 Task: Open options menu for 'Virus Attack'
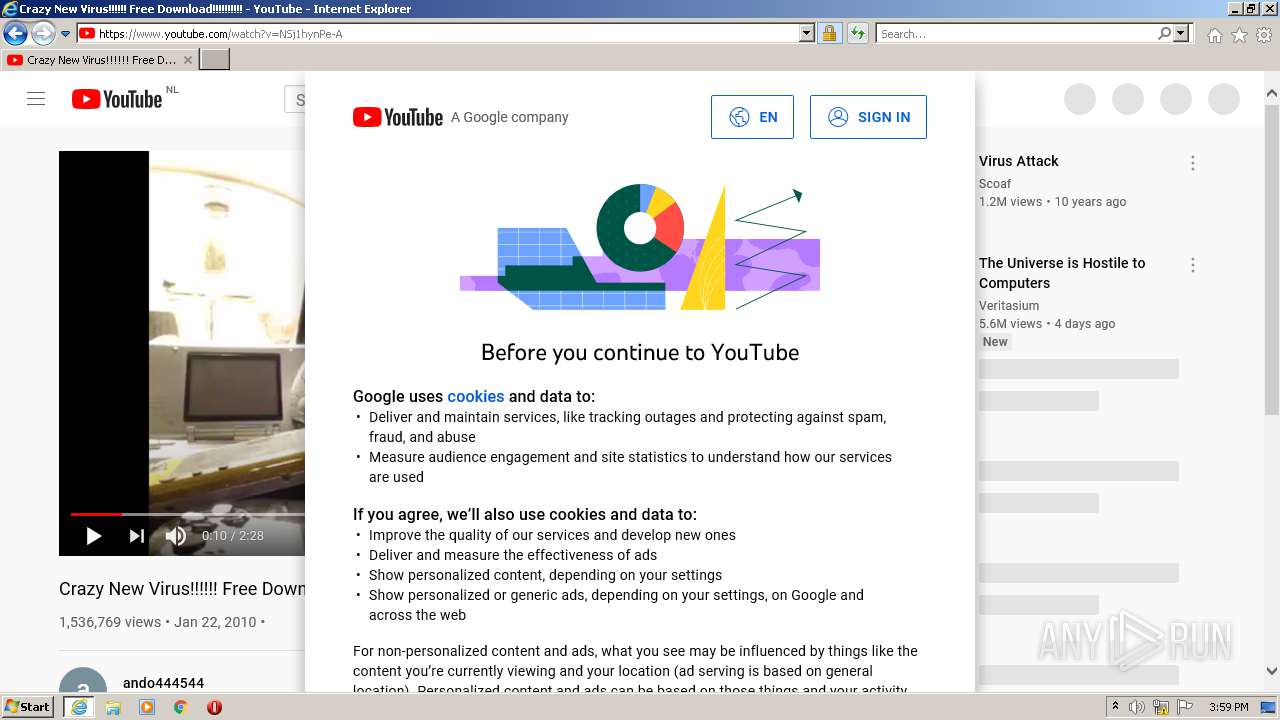(1192, 163)
